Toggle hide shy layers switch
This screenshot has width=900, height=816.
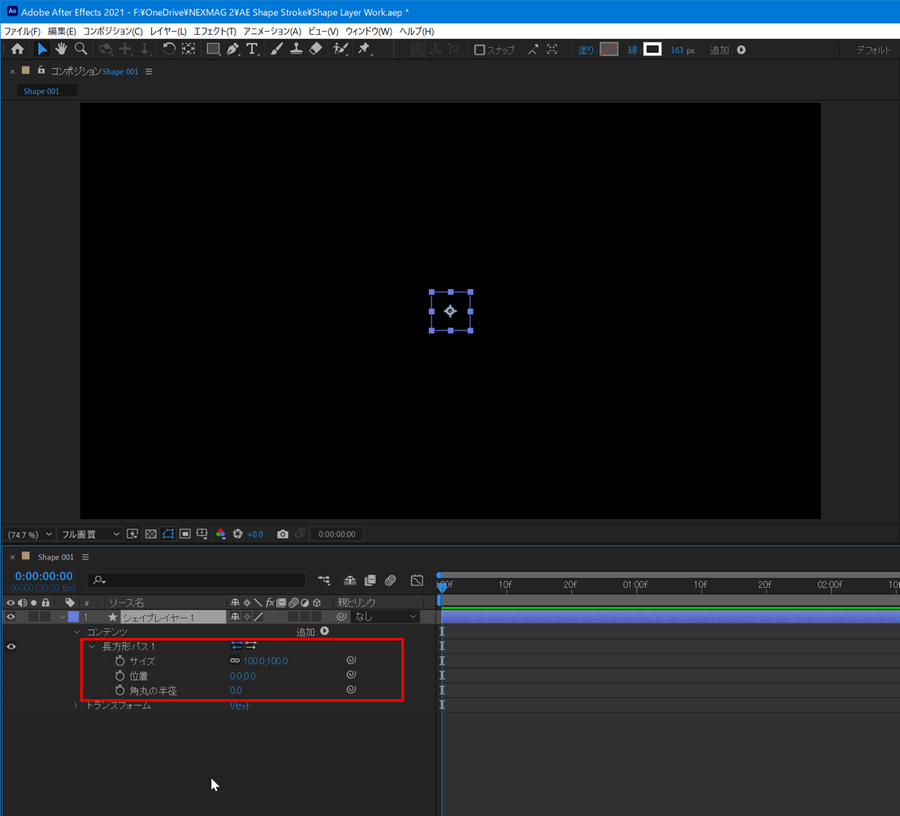350,581
